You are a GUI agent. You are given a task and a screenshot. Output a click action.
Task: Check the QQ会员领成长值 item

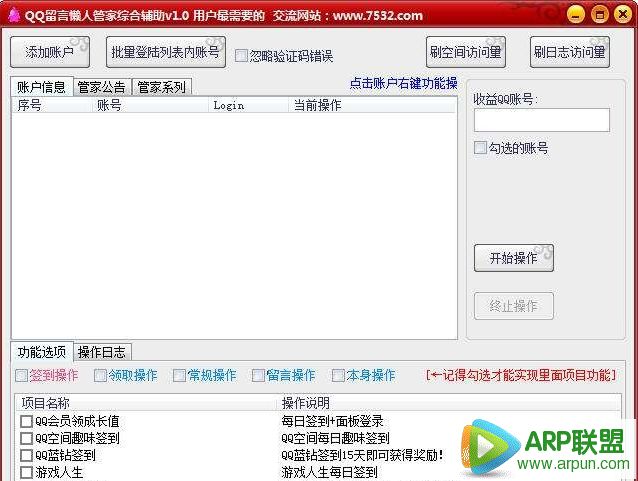(26, 421)
